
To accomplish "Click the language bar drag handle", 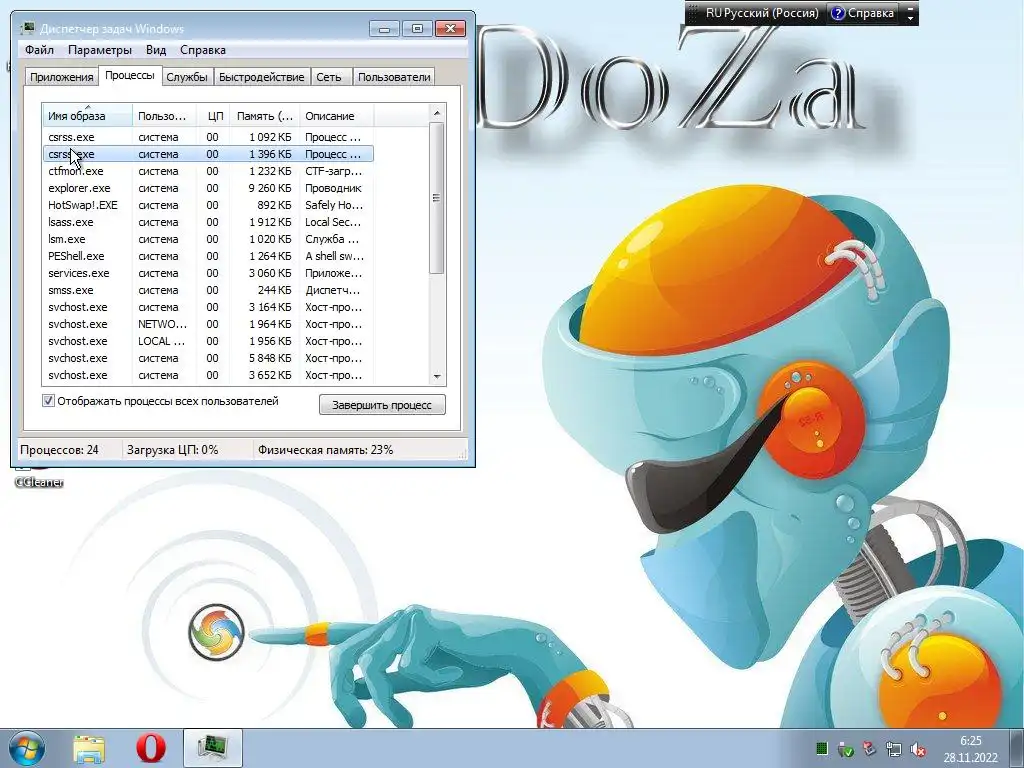I will coord(692,13).
